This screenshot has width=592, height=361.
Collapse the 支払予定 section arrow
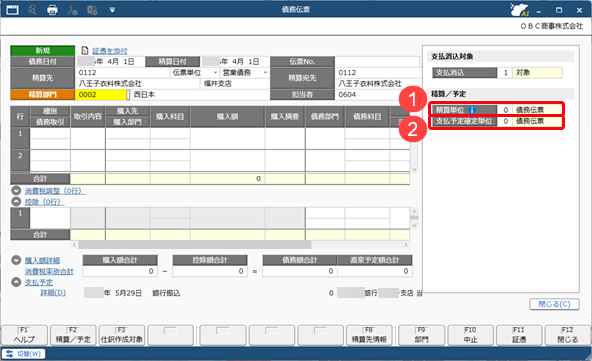coord(16,282)
